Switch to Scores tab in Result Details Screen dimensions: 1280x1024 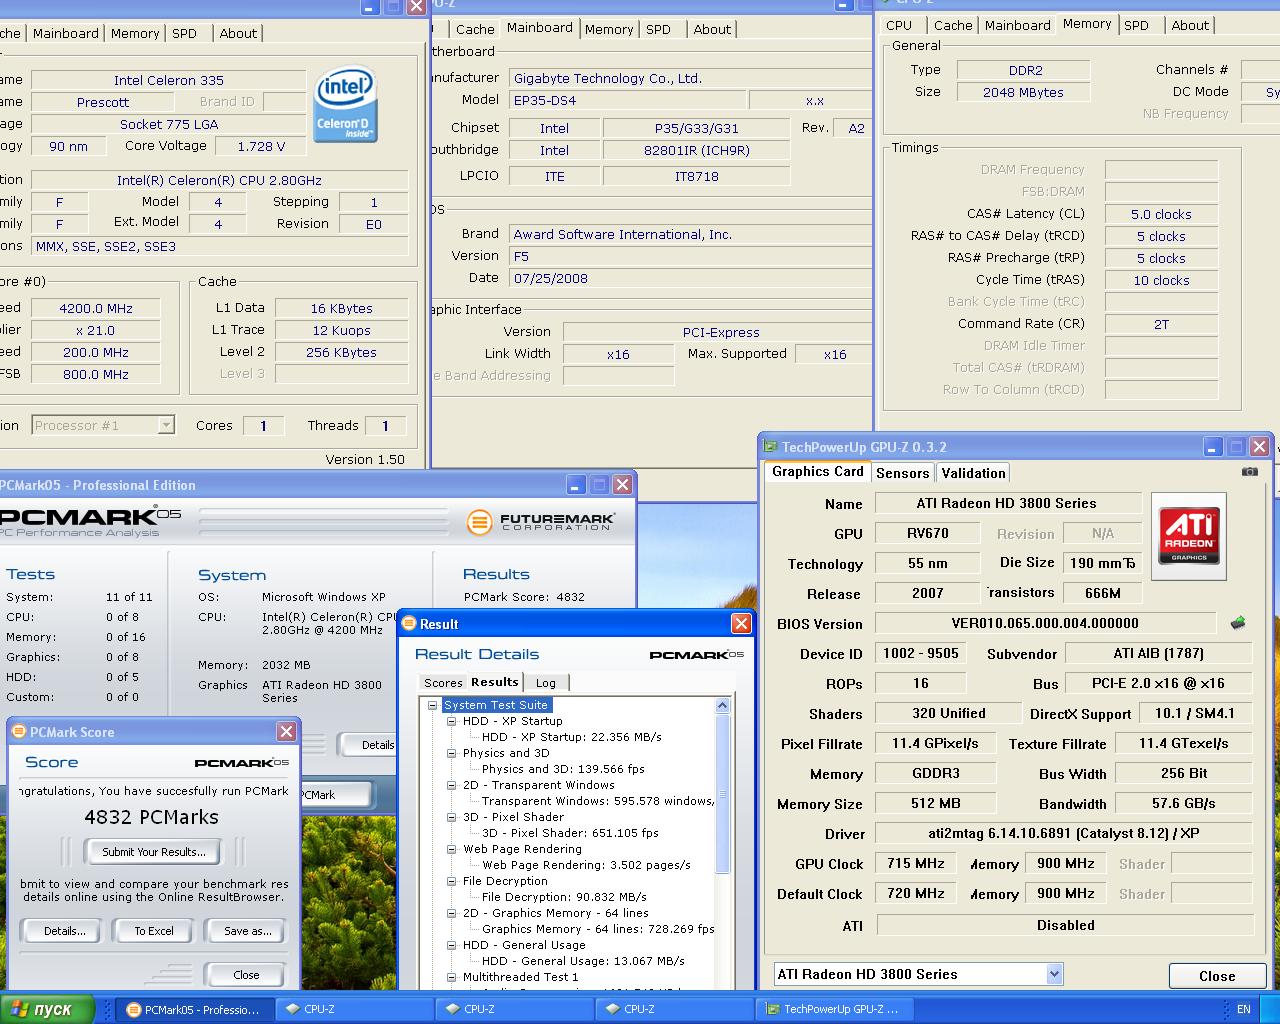[443, 683]
